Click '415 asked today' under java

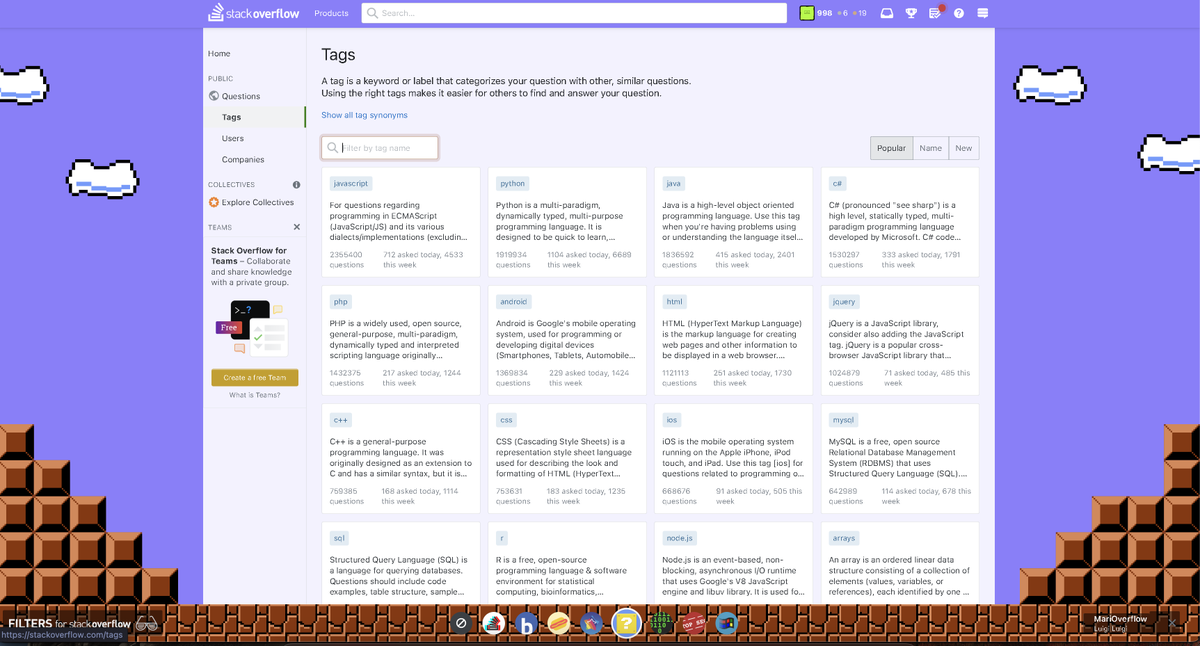[743, 255]
